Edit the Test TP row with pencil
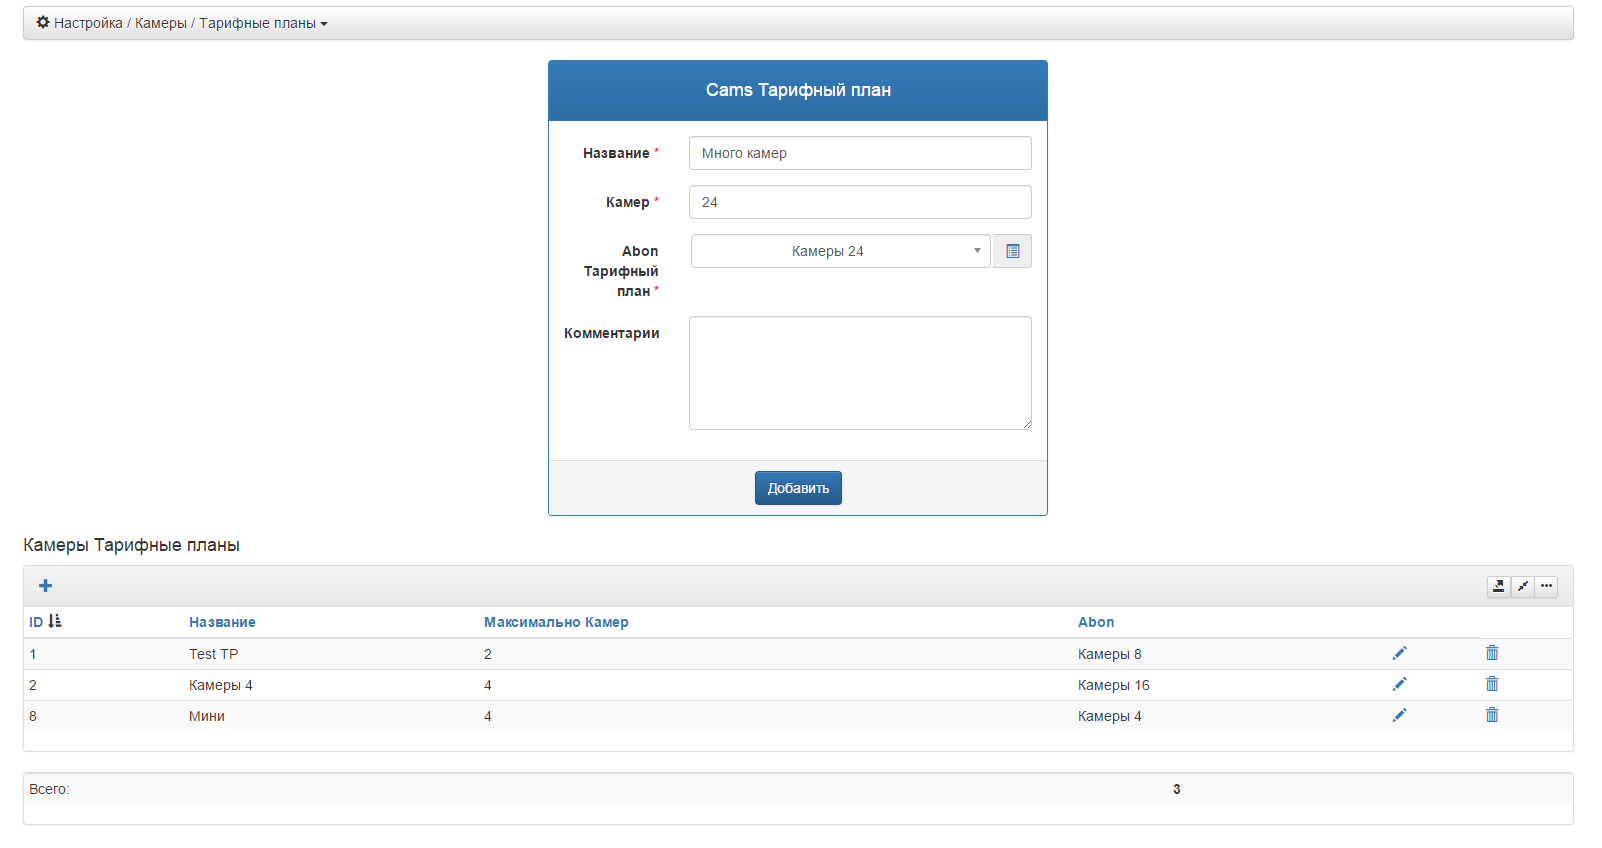Image resolution: width=1602 pixels, height=848 pixels. coord(1399,654)
